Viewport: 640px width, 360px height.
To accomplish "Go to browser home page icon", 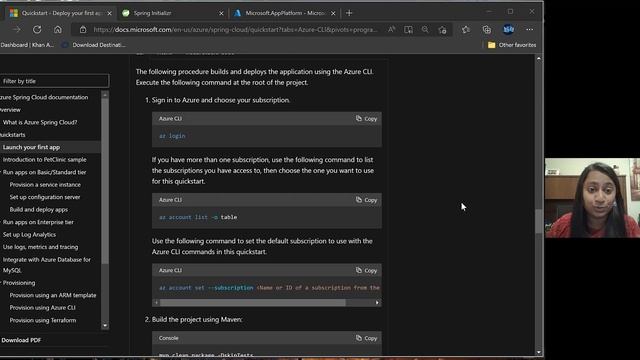I will click(x=58, y=29).
